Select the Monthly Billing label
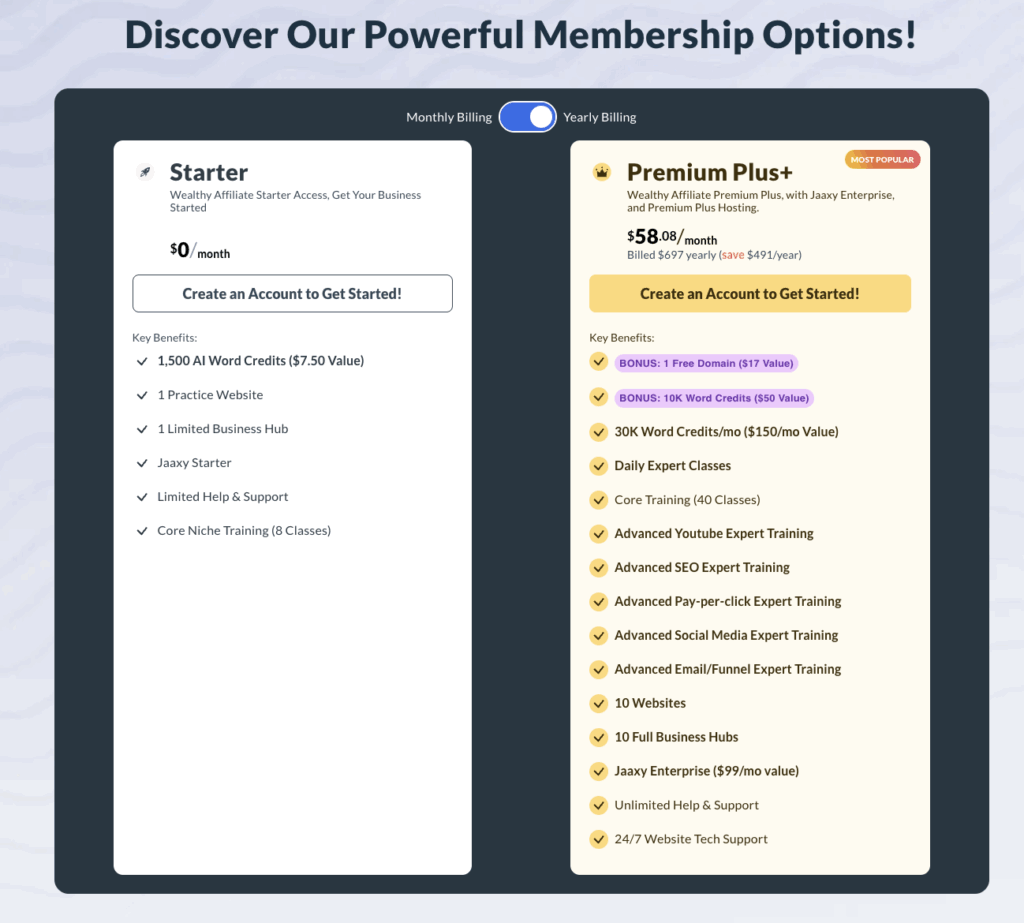The image size is (1024, 923). pyautogui.click(x=449, y=117)
